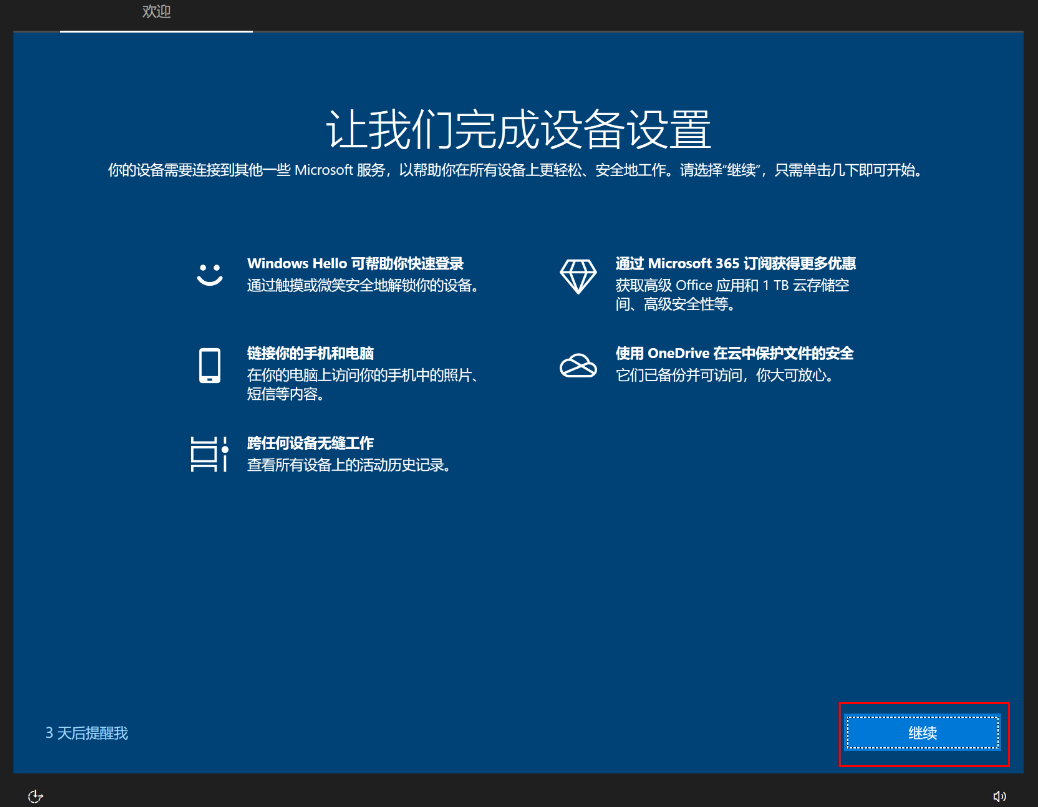Click the subtitle text mentioning Microsoft 服务
This screenshot has width=1038, height=807.
pos(519,170)
